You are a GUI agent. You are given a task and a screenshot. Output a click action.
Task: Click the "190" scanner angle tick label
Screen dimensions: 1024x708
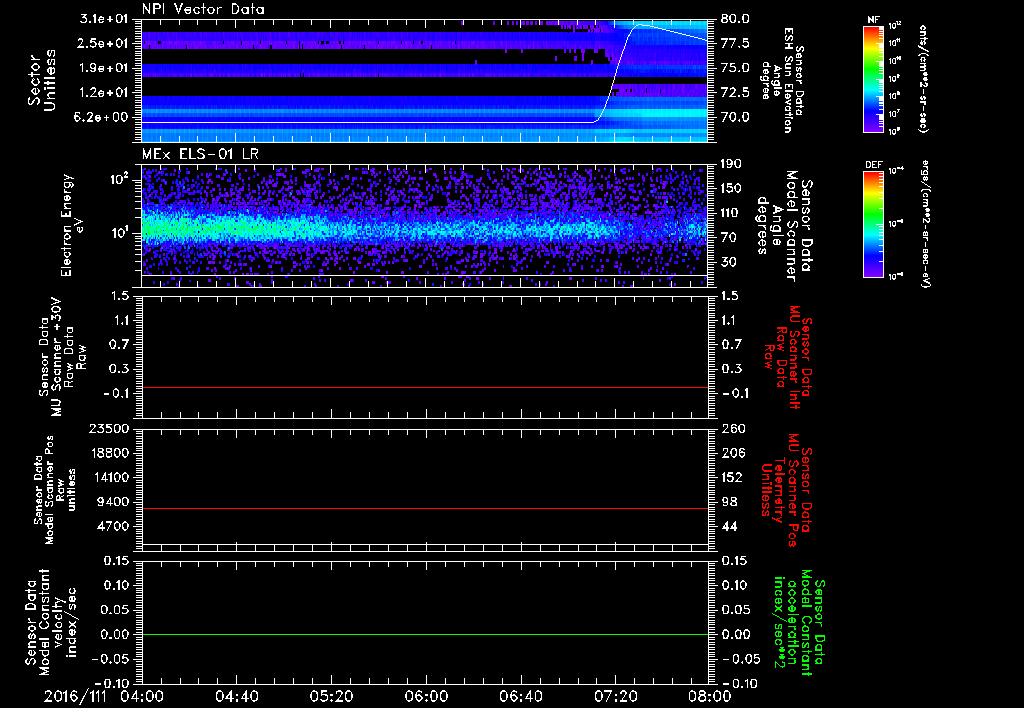coord(730,164)
